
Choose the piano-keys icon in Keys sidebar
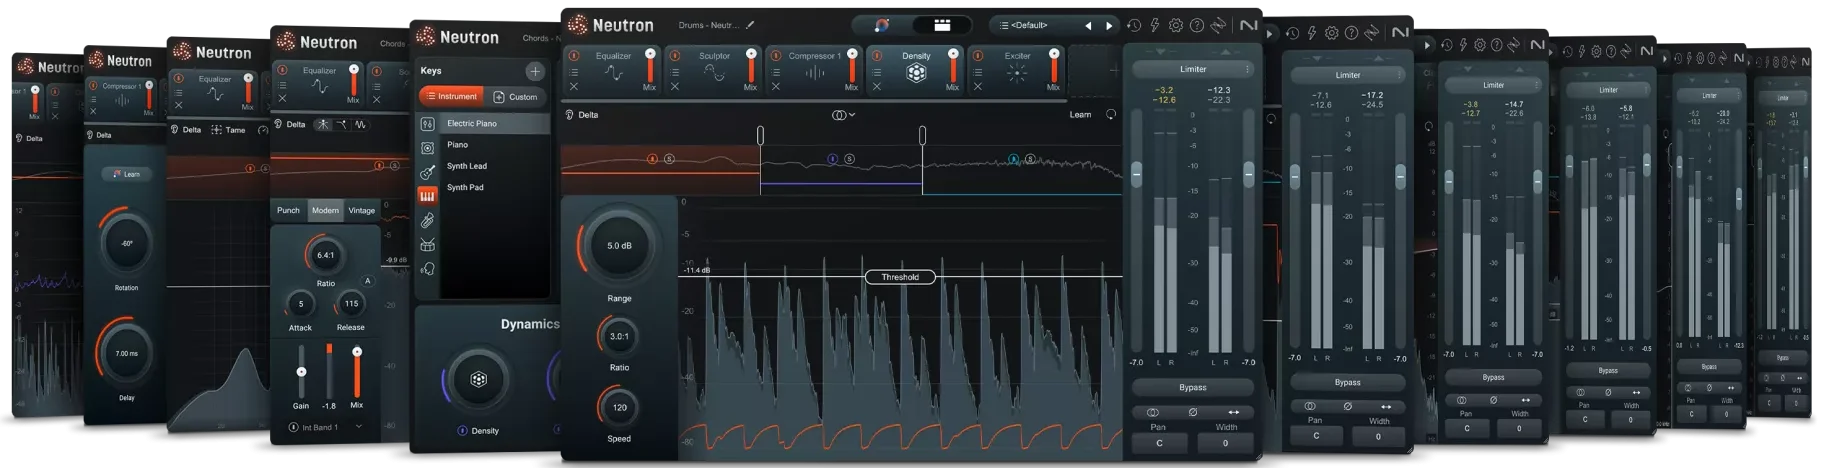point(427,197)
